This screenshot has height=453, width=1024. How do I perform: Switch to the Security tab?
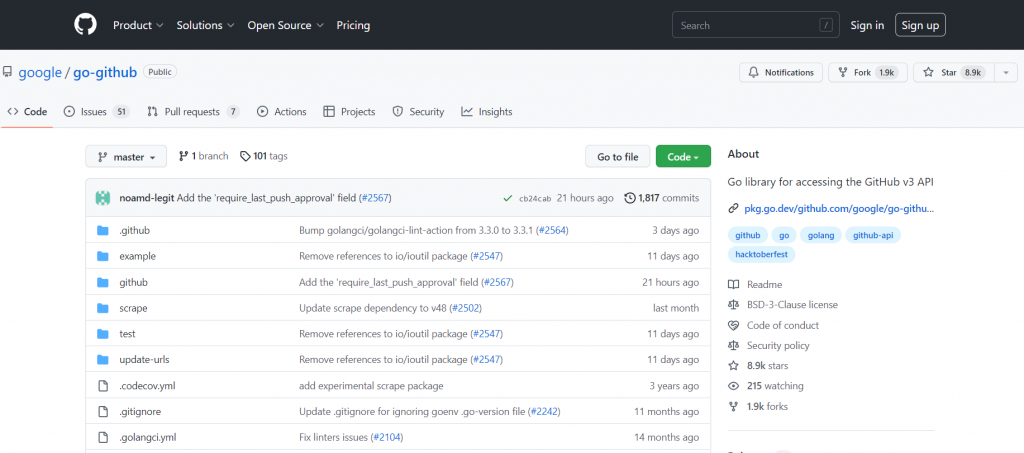[418, 112]
